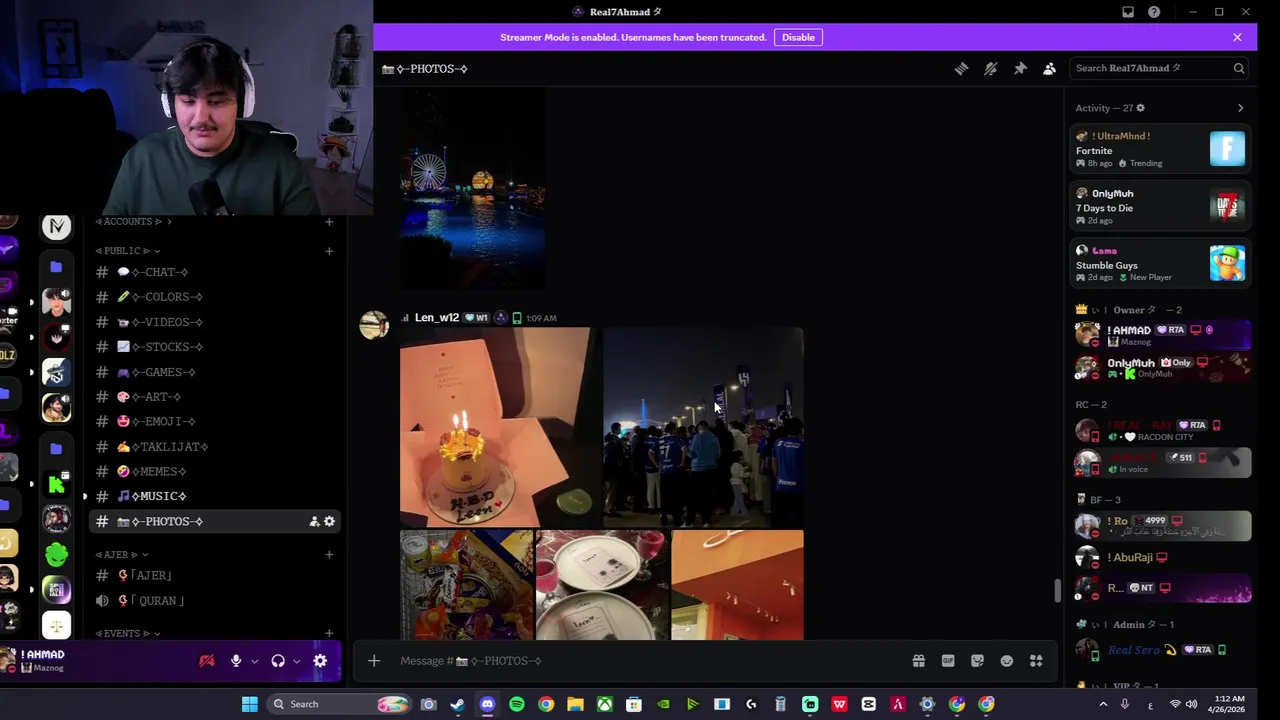Create channel in PUBLIC category plus
This screenshot has width=1280, height=720.
point(329,251)
